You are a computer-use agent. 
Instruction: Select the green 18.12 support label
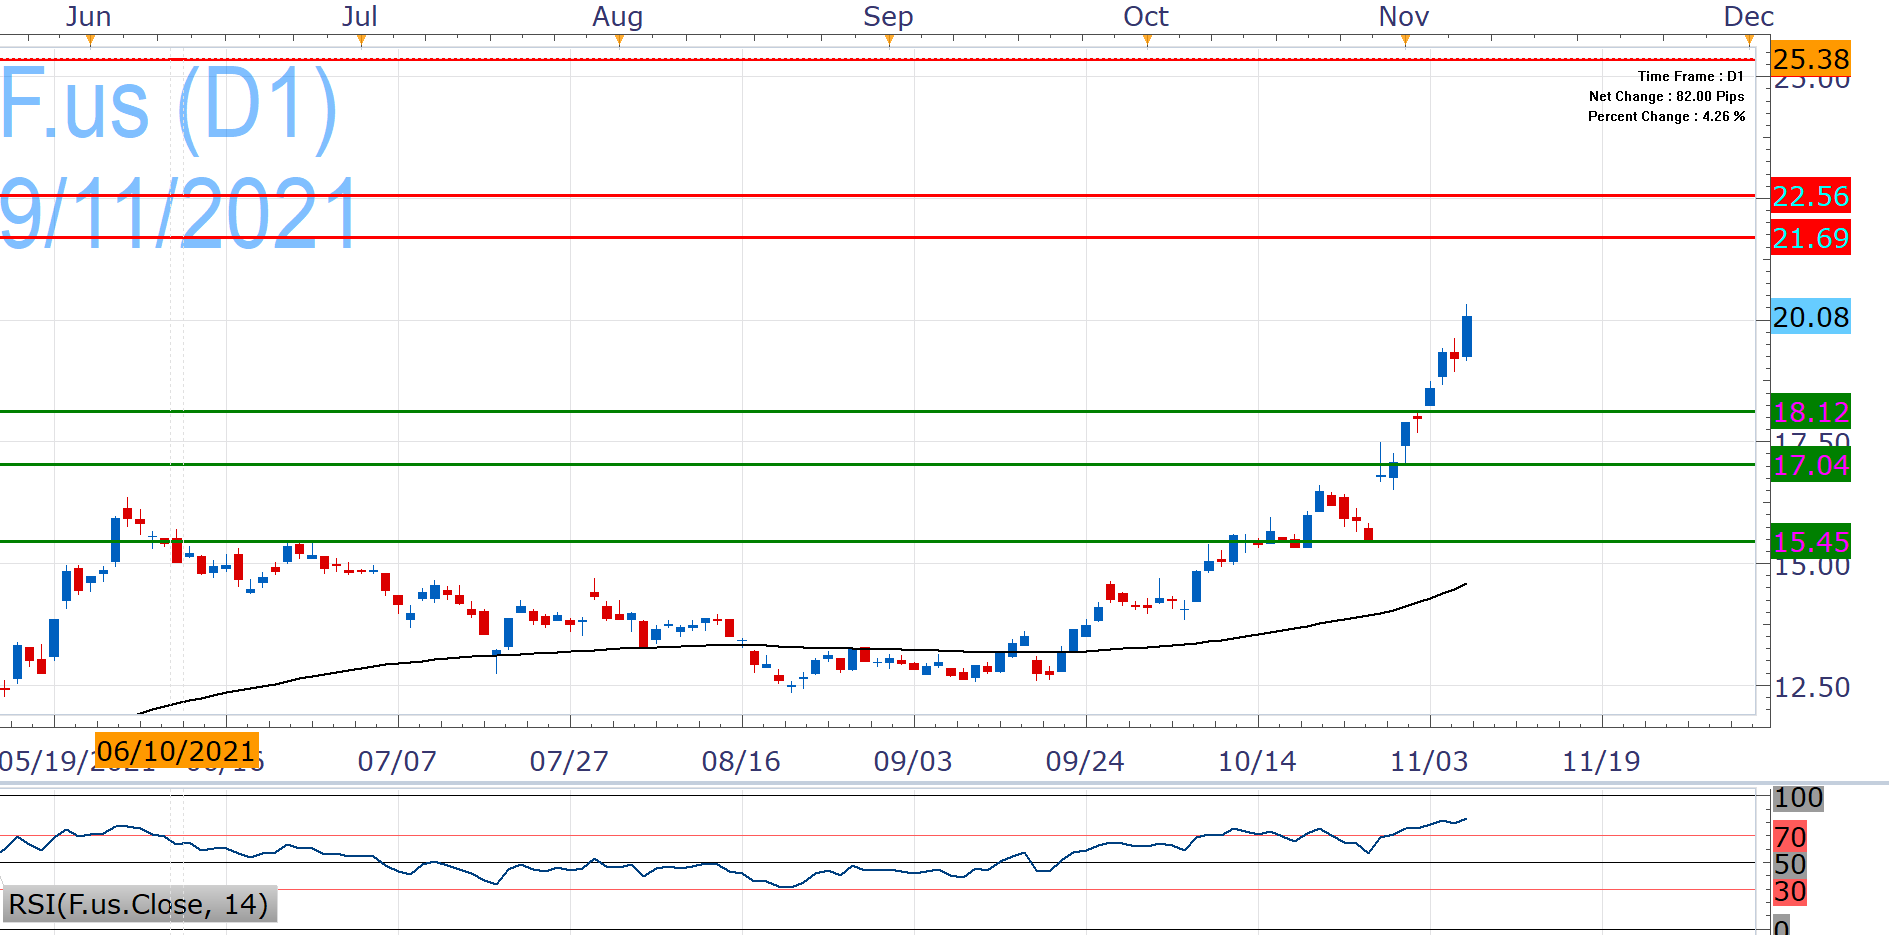click(x=1810, y=411)
